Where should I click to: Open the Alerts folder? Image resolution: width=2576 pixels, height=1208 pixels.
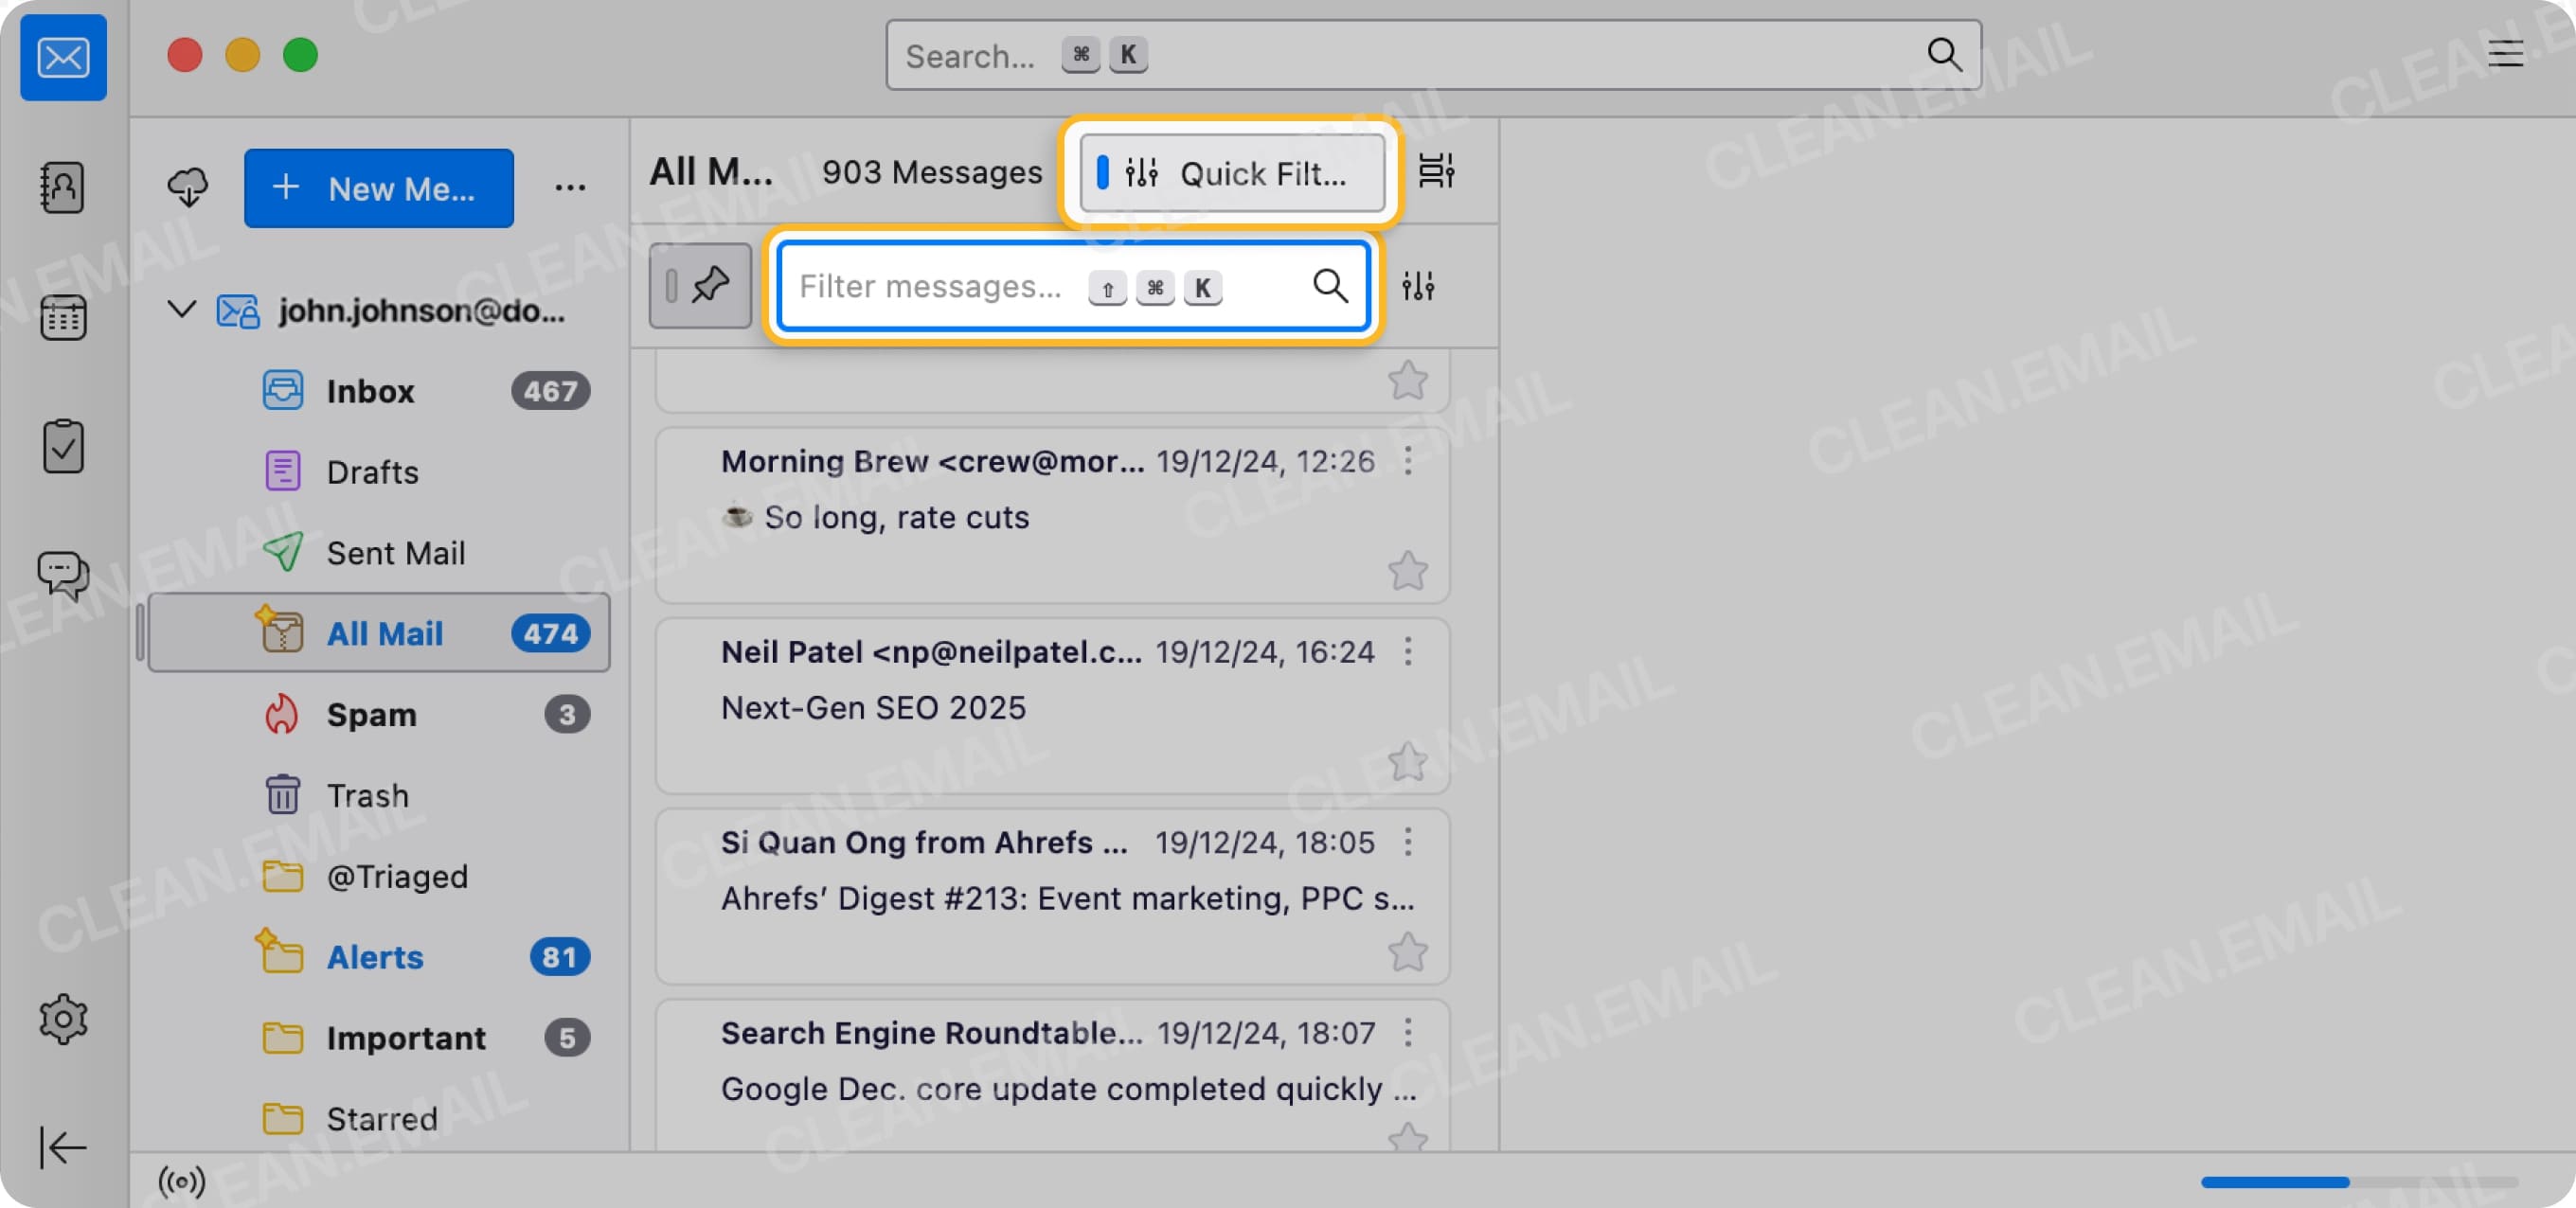point(374,956)
